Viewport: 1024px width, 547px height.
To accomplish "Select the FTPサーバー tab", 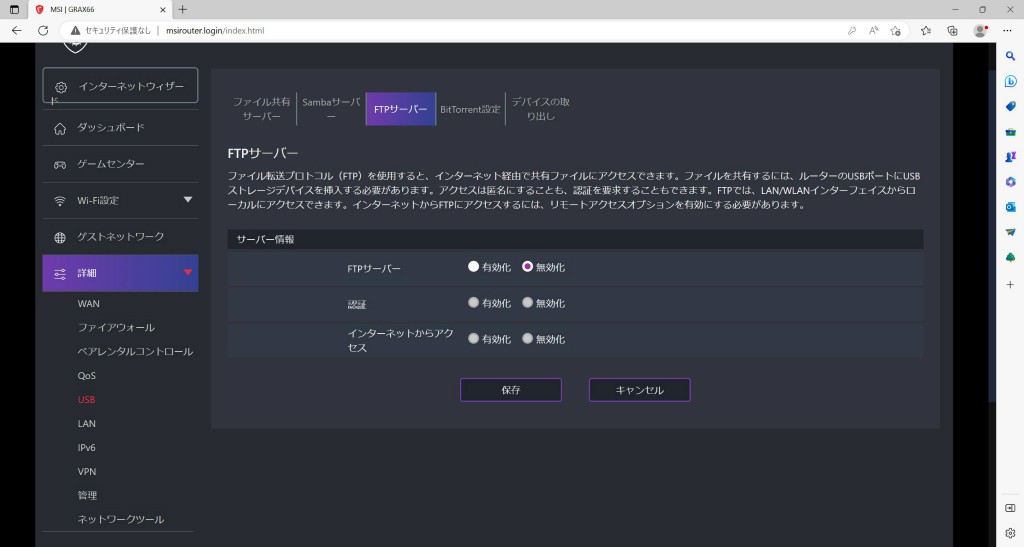I will tap(401, 109).
